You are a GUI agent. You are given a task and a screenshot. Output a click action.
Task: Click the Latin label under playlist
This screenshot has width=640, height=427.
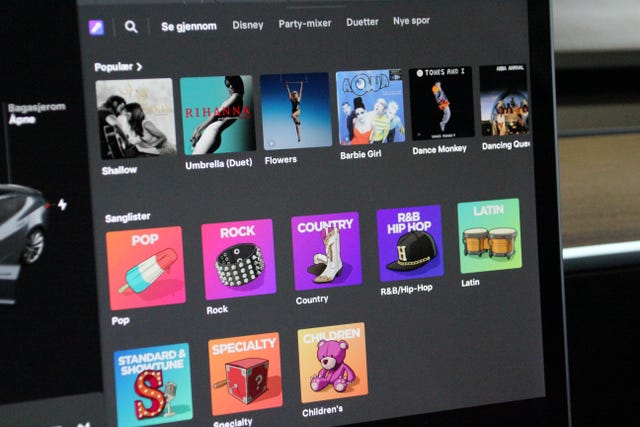point(470,282)
